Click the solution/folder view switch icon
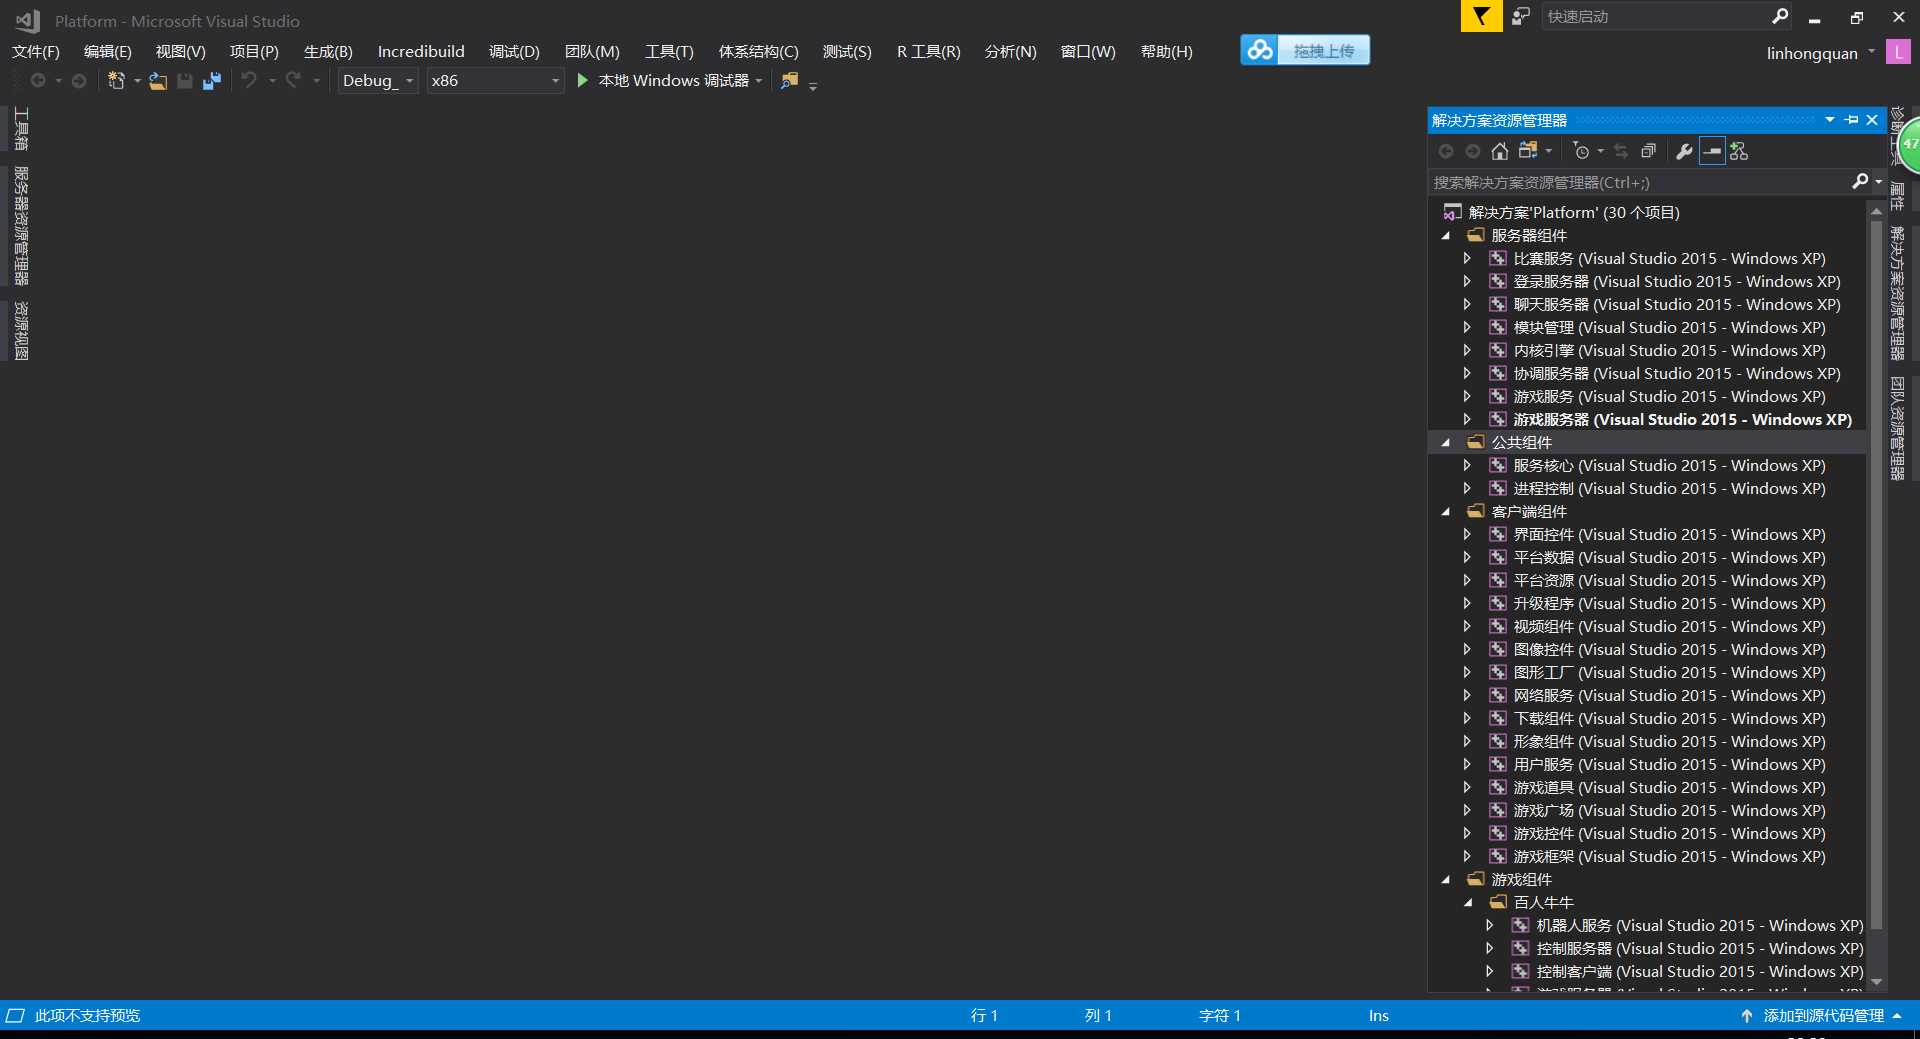Viewport: 1920px width, 1039px height. [1527, 151]
